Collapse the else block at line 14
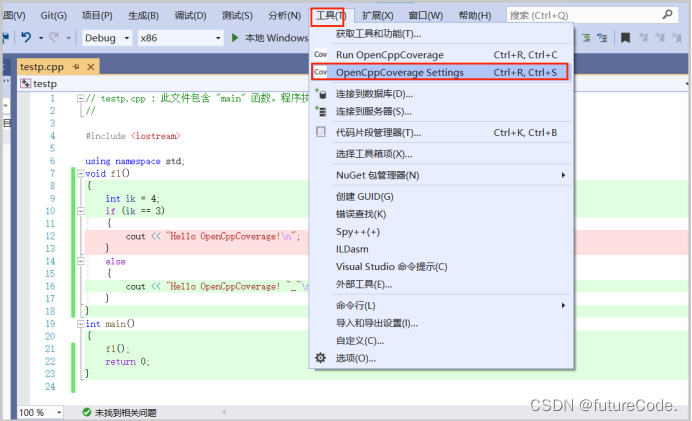Image resolution: width=692 pixels, height=421 pixels. coord(81,261)
